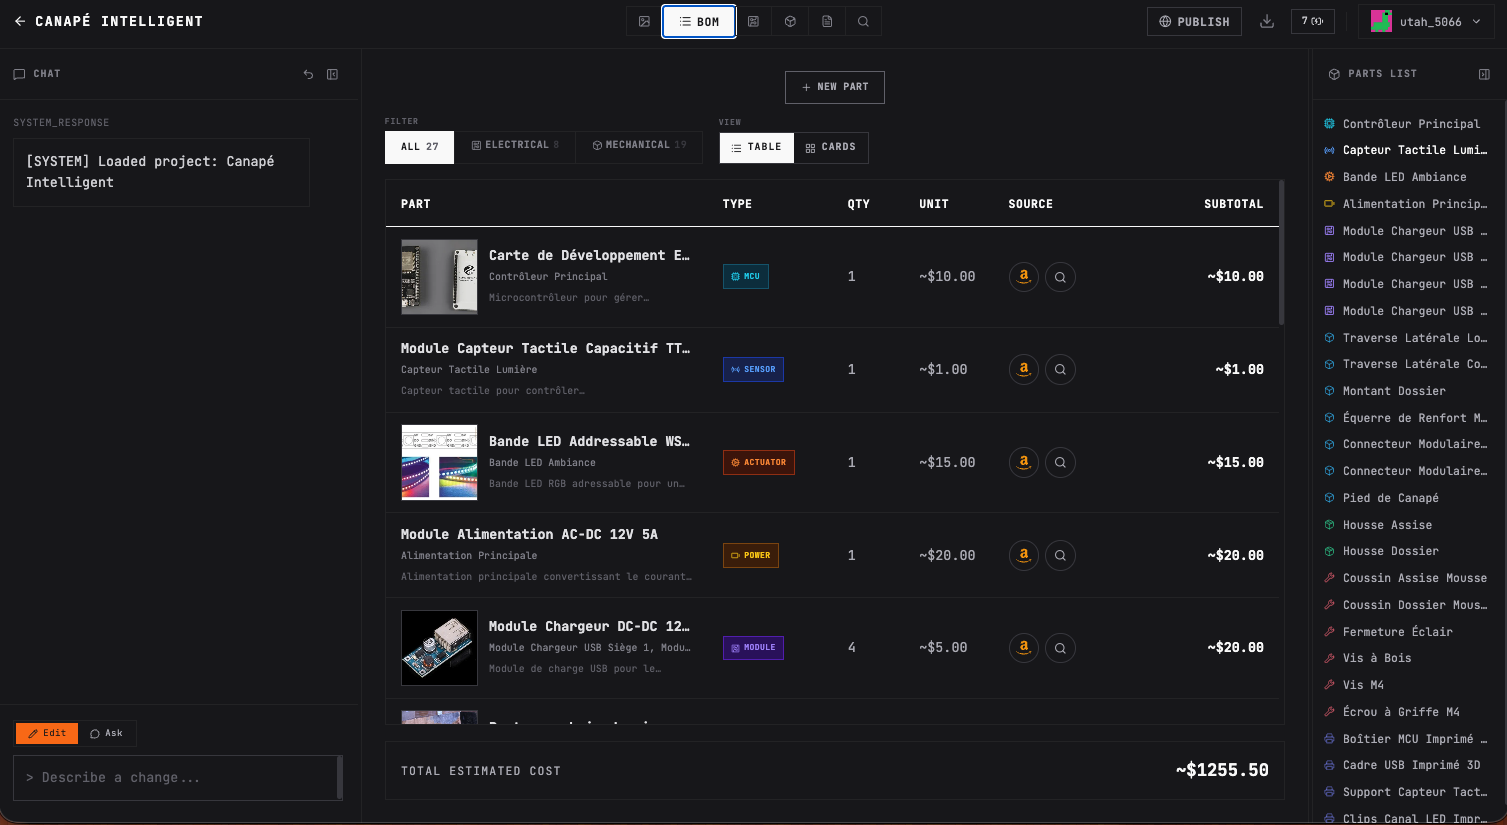Switch to Cards view

[831, 147]
